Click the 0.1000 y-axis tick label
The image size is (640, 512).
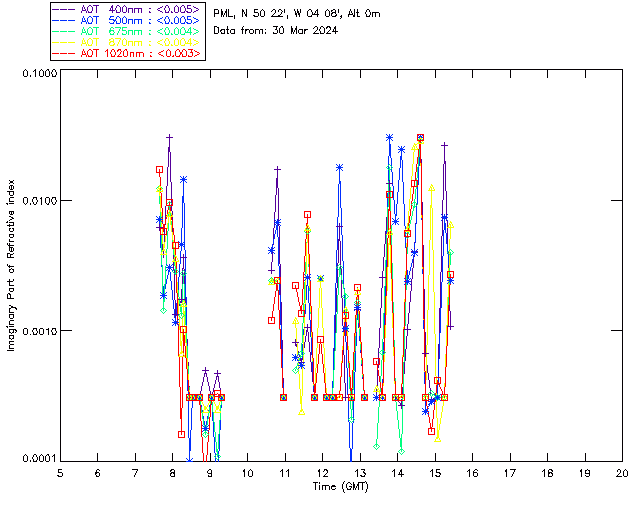click(37, 75)
